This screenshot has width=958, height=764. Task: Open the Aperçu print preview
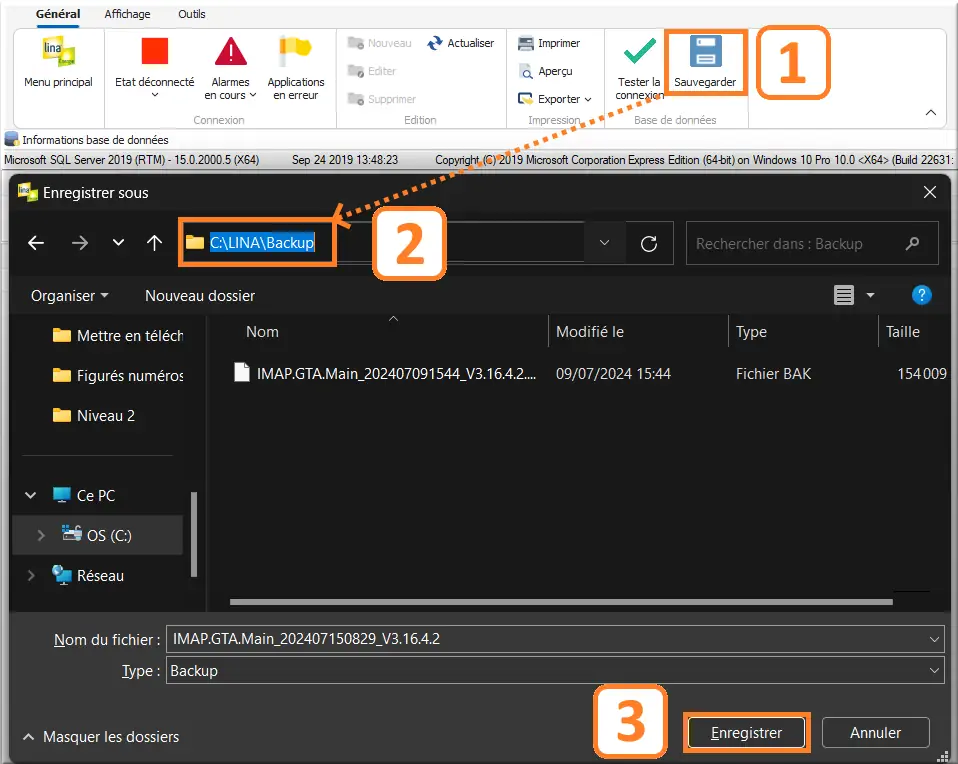(546, 72)
